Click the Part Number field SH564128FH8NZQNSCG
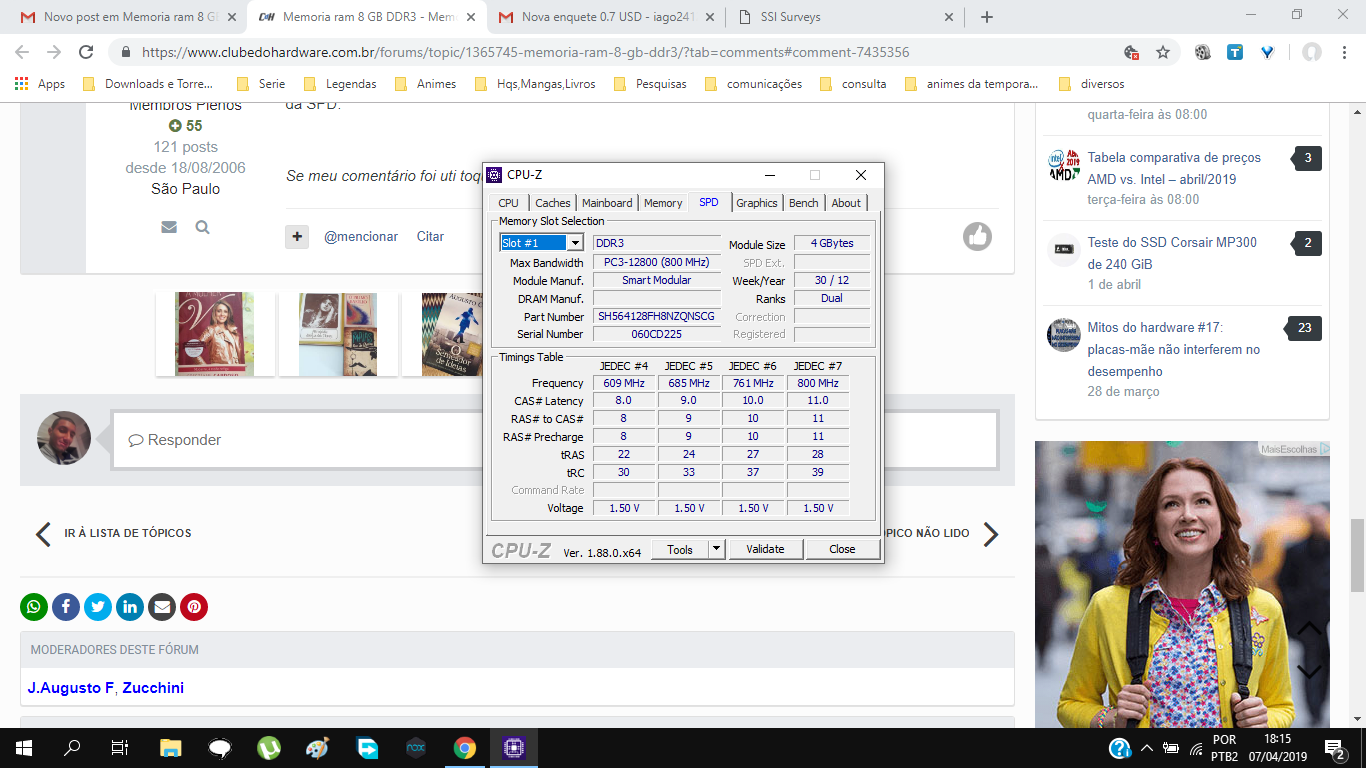Viewport: 1366px width, 768px height. [x=657, y=316]
